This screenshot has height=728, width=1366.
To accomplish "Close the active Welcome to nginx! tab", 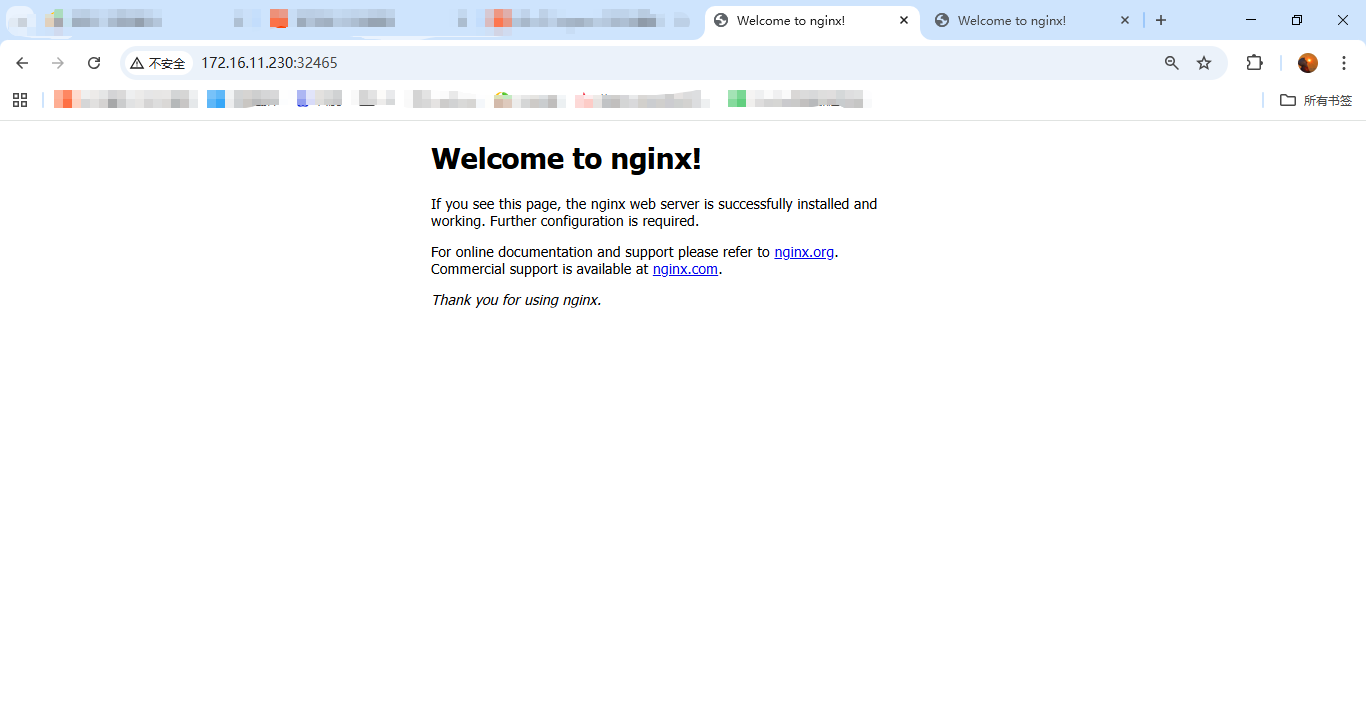I will 904,20.
